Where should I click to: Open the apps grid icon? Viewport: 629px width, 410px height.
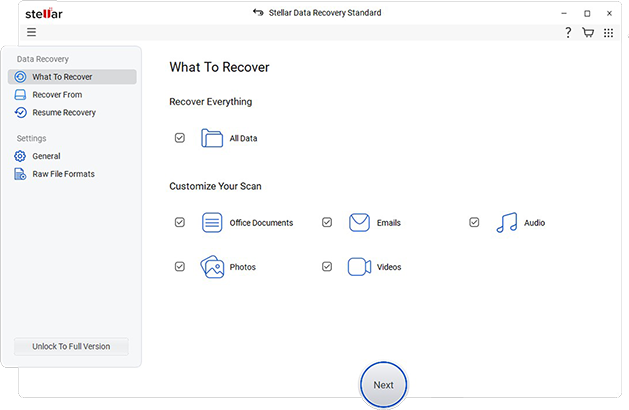coord(608,33)
